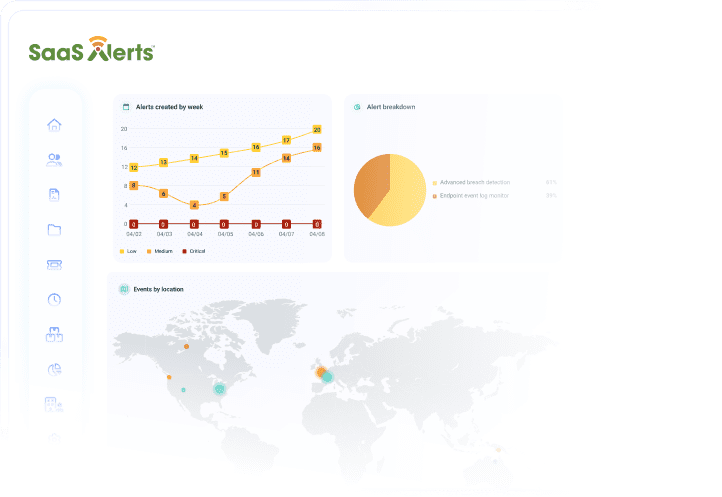
Task: Click the Low data point labeled 20
Action: click(317, 130)
